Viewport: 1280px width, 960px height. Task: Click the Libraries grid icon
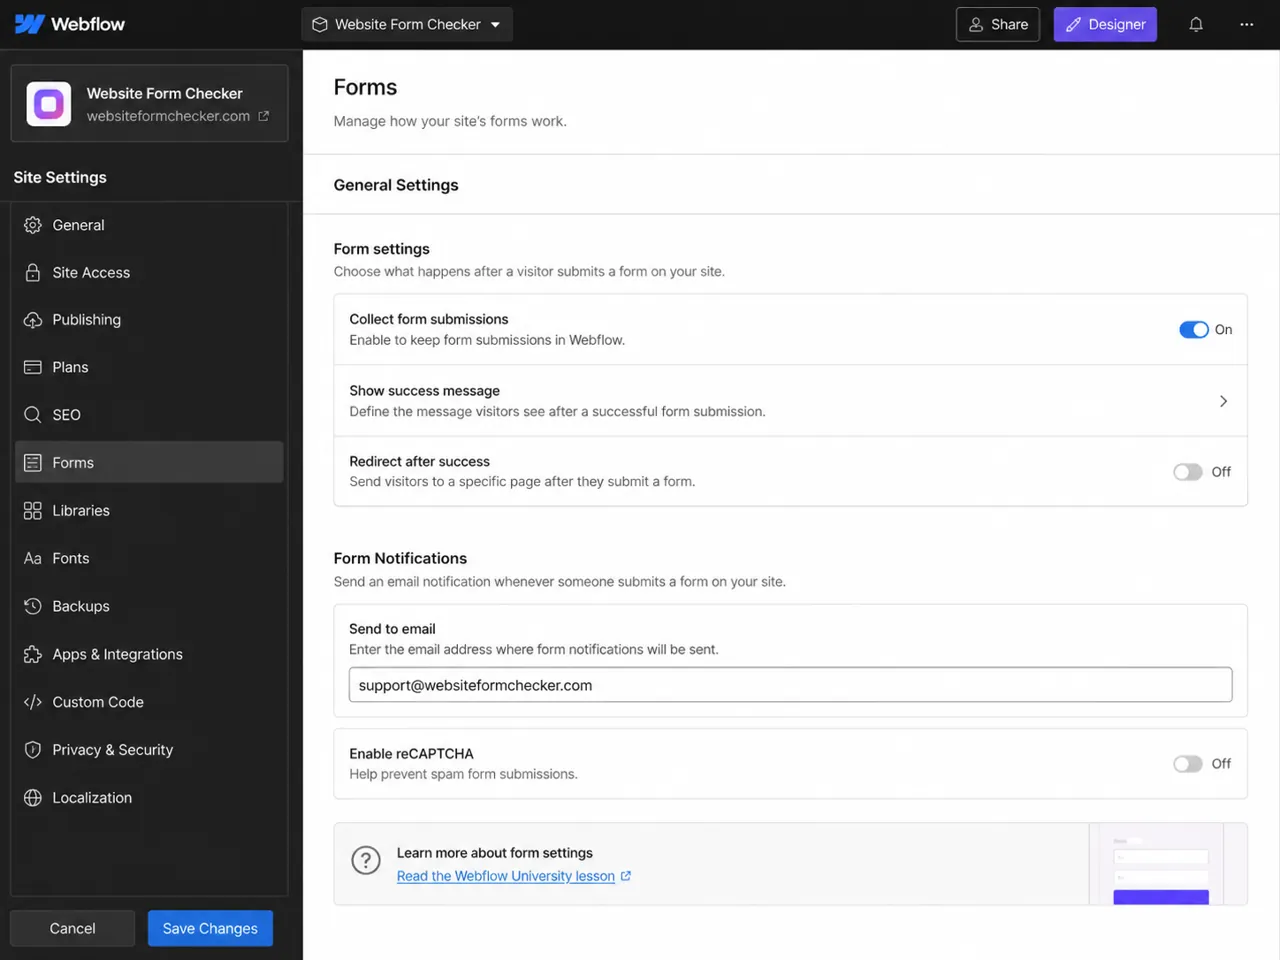[x=33, y=510]
